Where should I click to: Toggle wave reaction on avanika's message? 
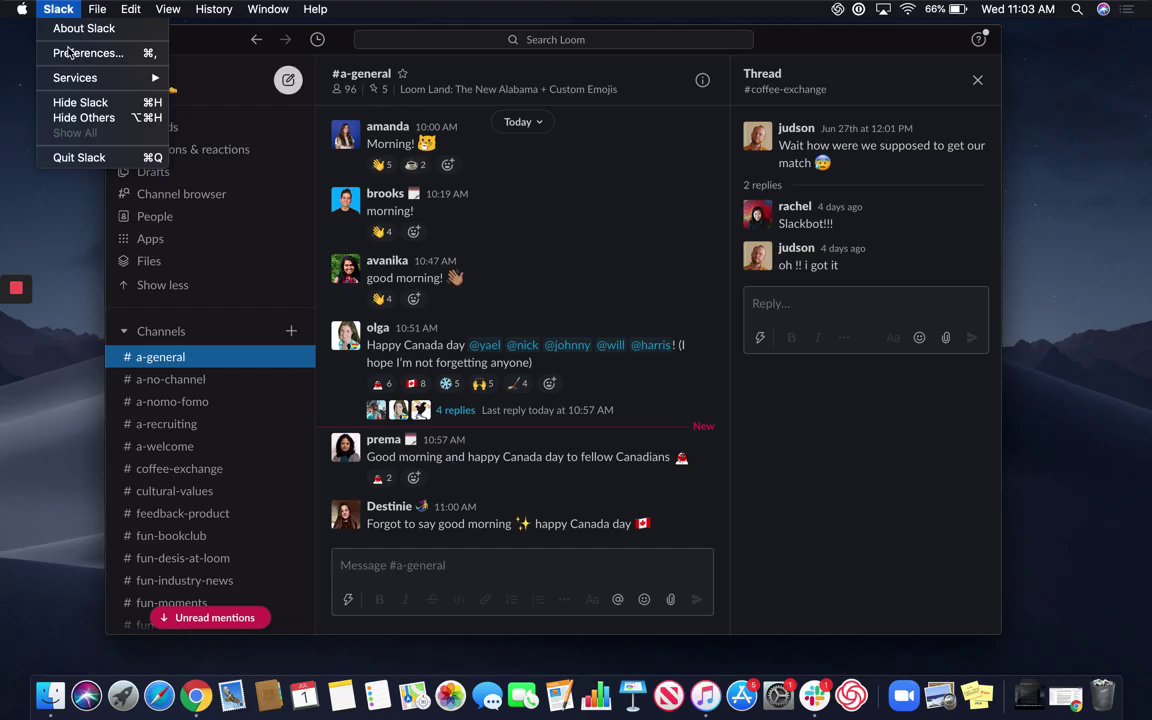point(381,299)
